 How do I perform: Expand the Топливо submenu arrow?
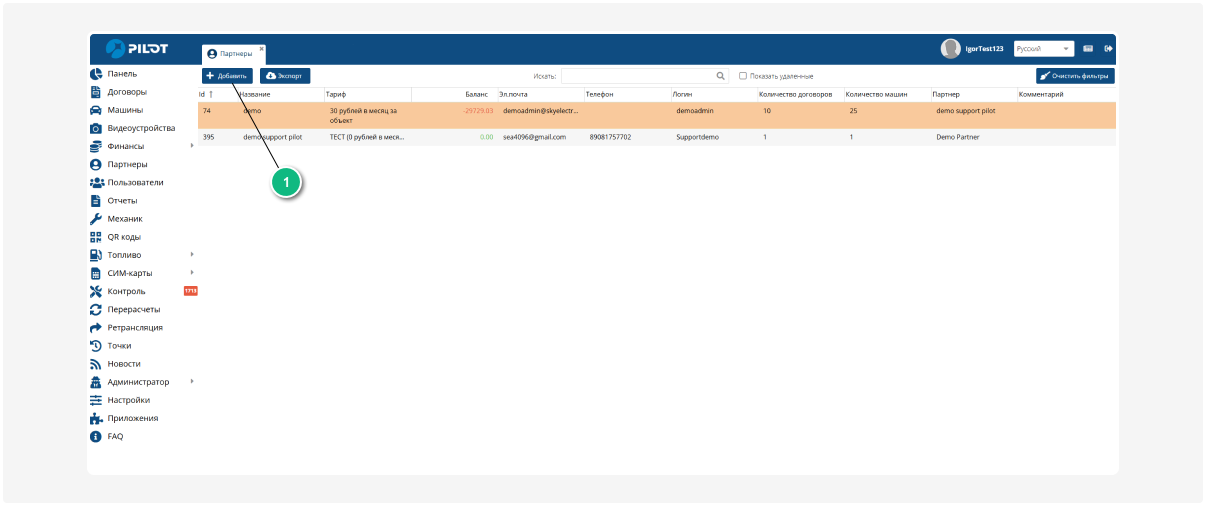point(191,254)
